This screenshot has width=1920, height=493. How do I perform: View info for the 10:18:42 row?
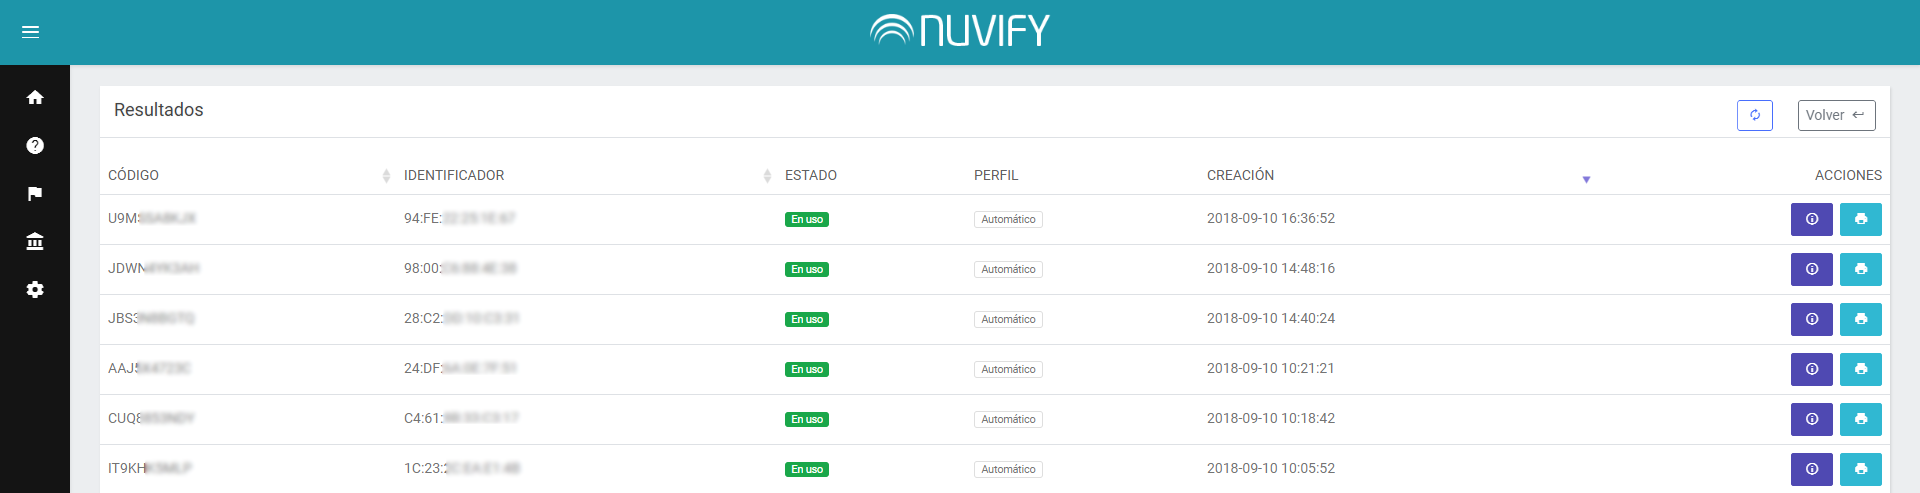tap(1812, 419)
